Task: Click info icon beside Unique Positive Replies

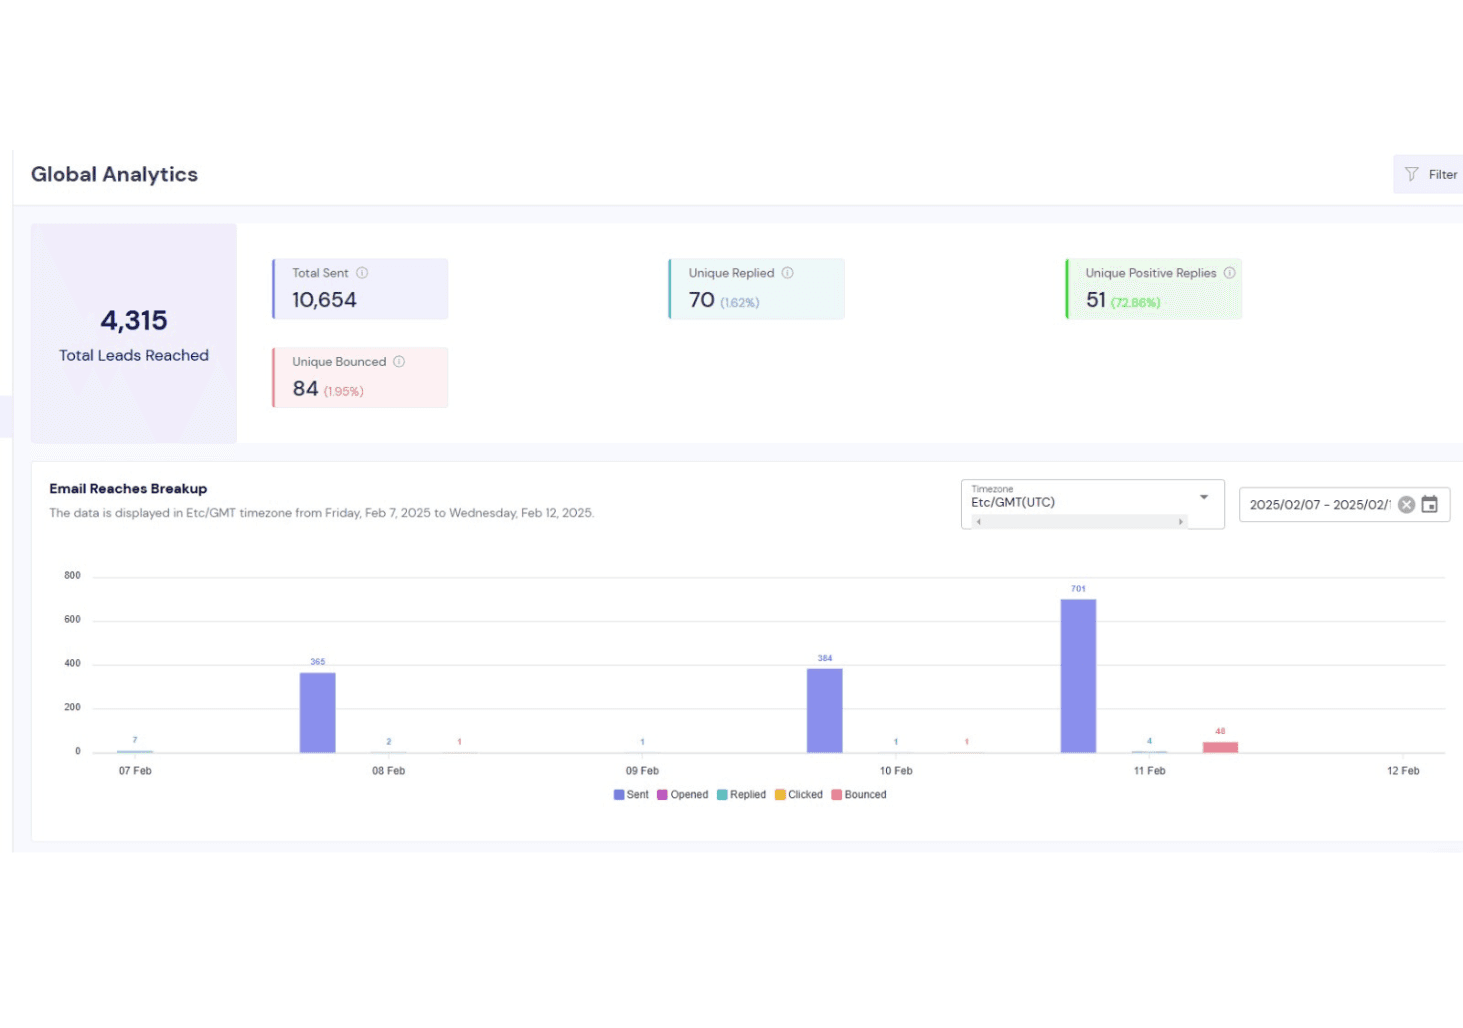Action: [x=1230, y=273]
